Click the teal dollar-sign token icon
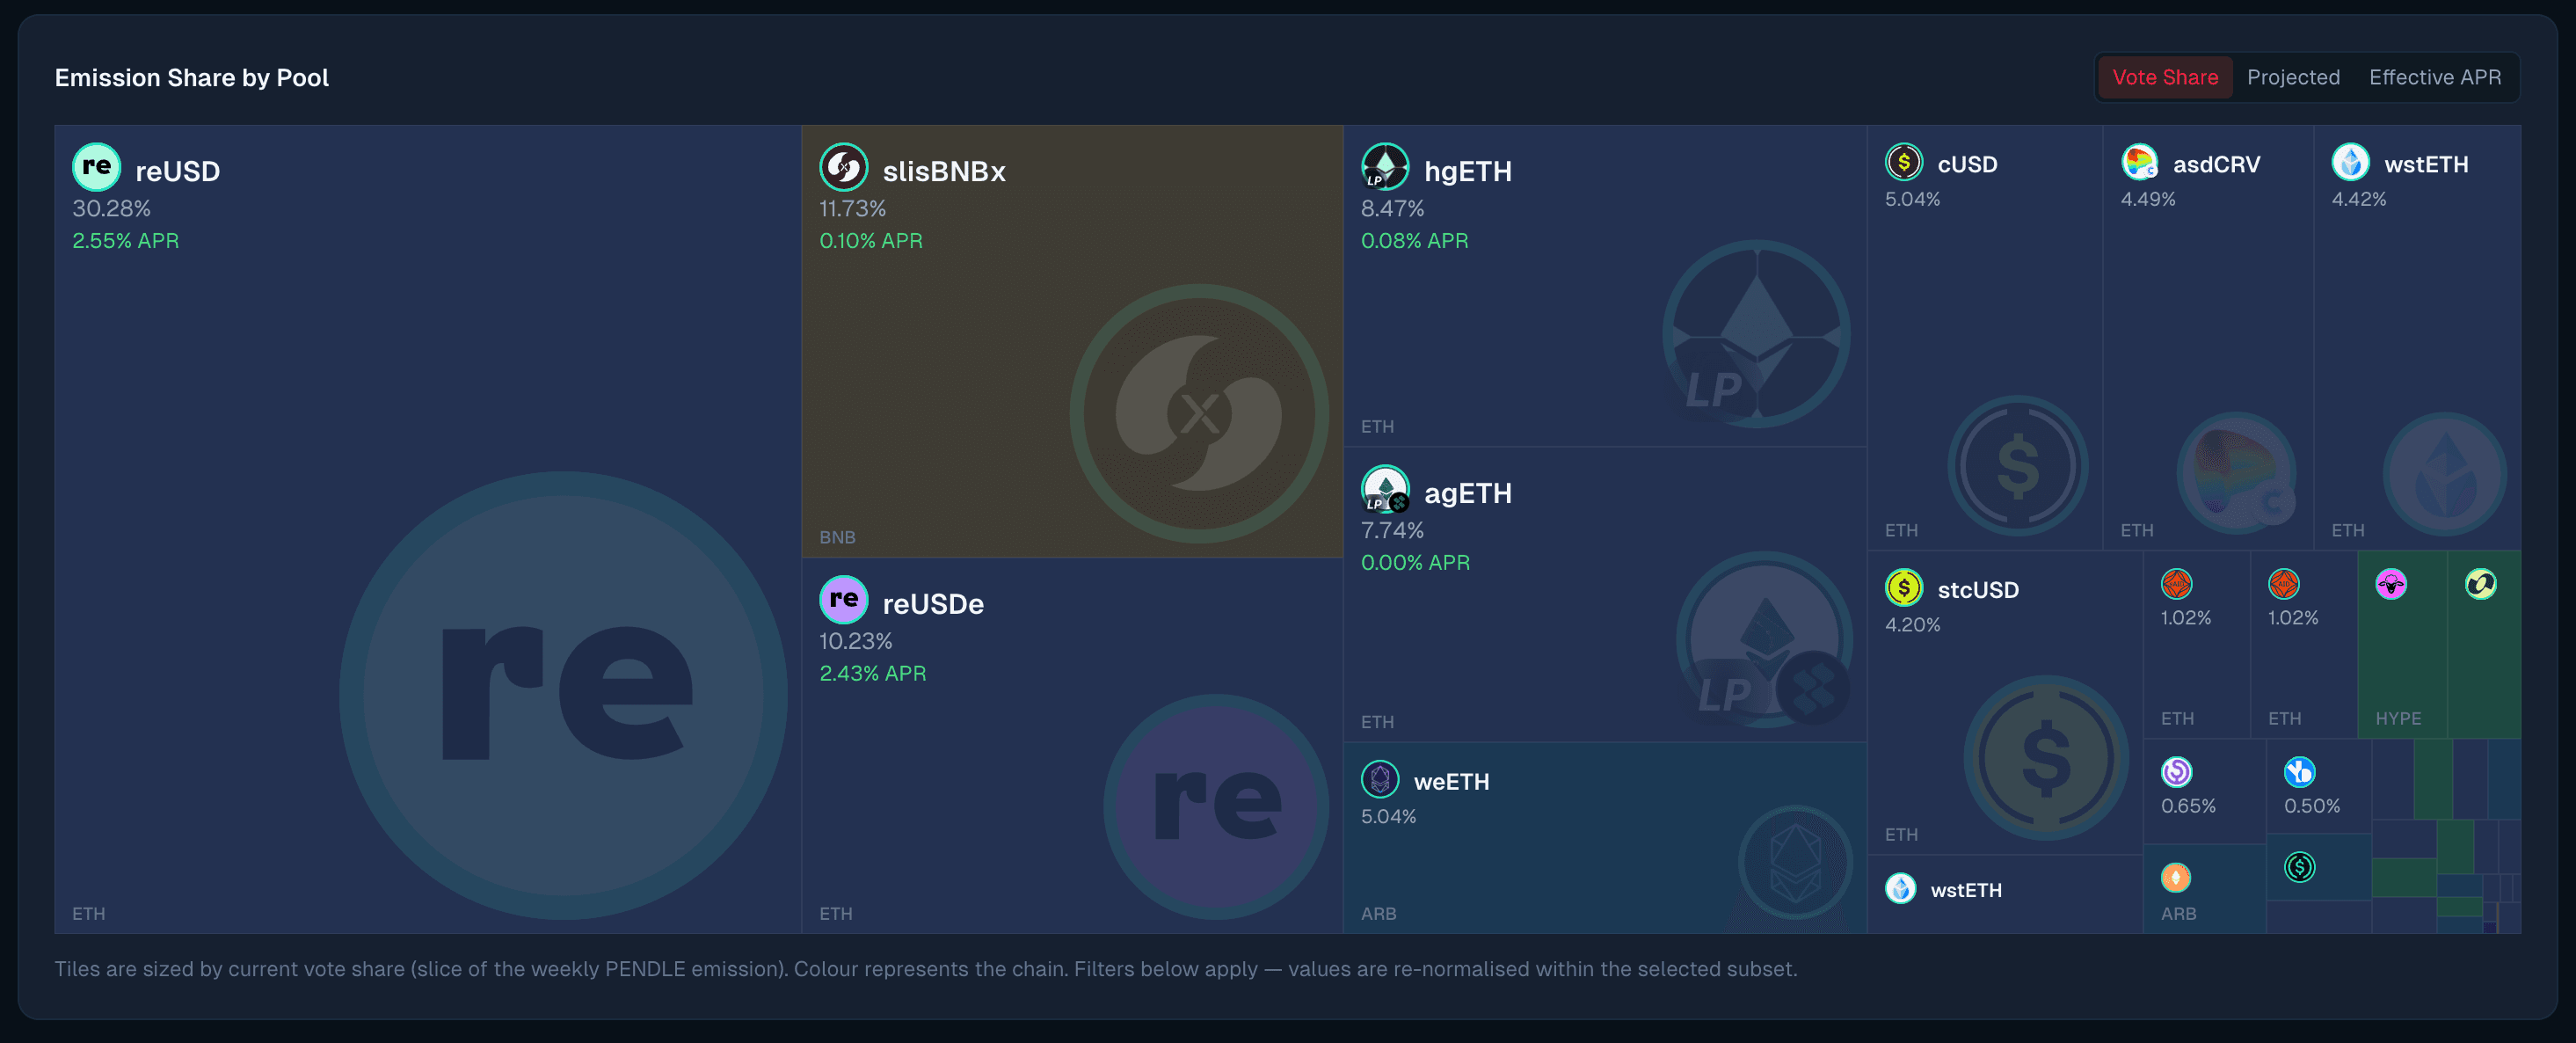 (x=2300, y=867)
